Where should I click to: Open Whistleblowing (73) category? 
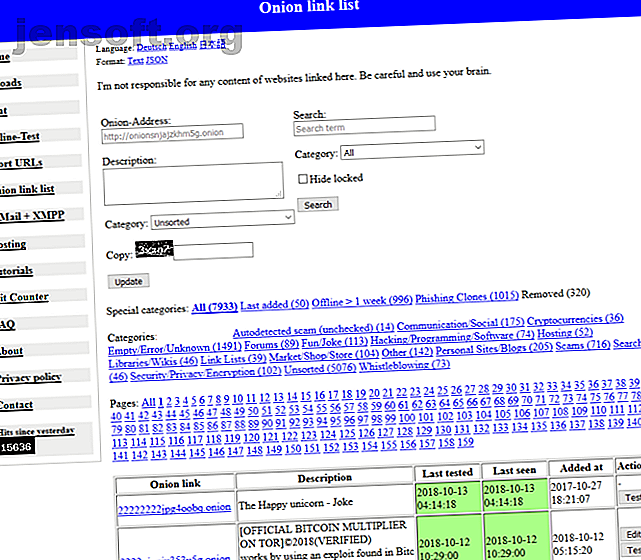pyautogui.click(x=405, y=365)
